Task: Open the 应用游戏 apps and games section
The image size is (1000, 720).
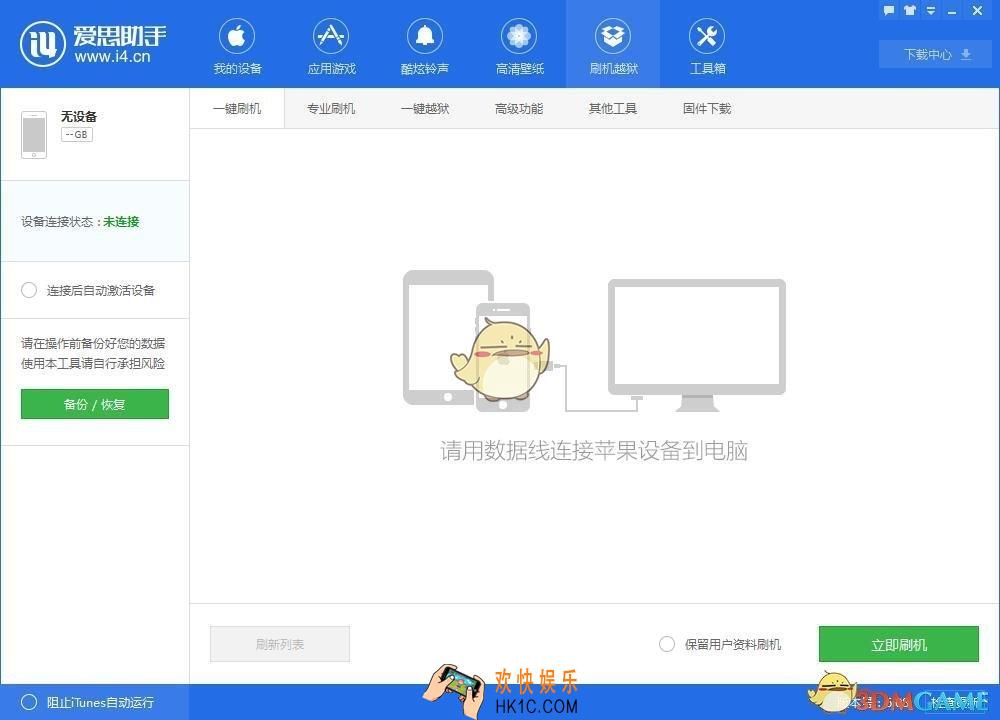Action: click(x=331, y=47)
